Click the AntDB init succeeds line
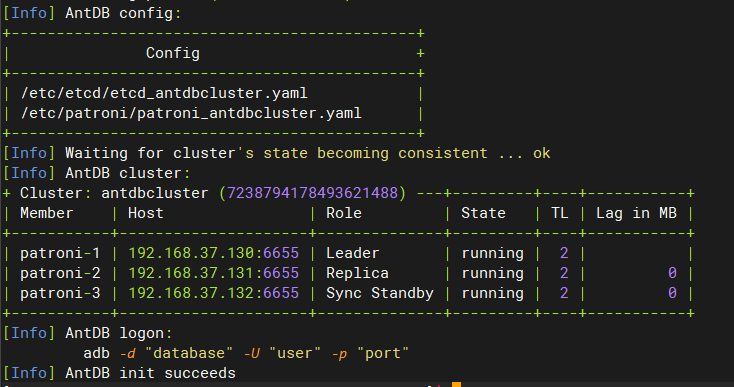This screenshot has width=734, height=387. tap(119, 373)
